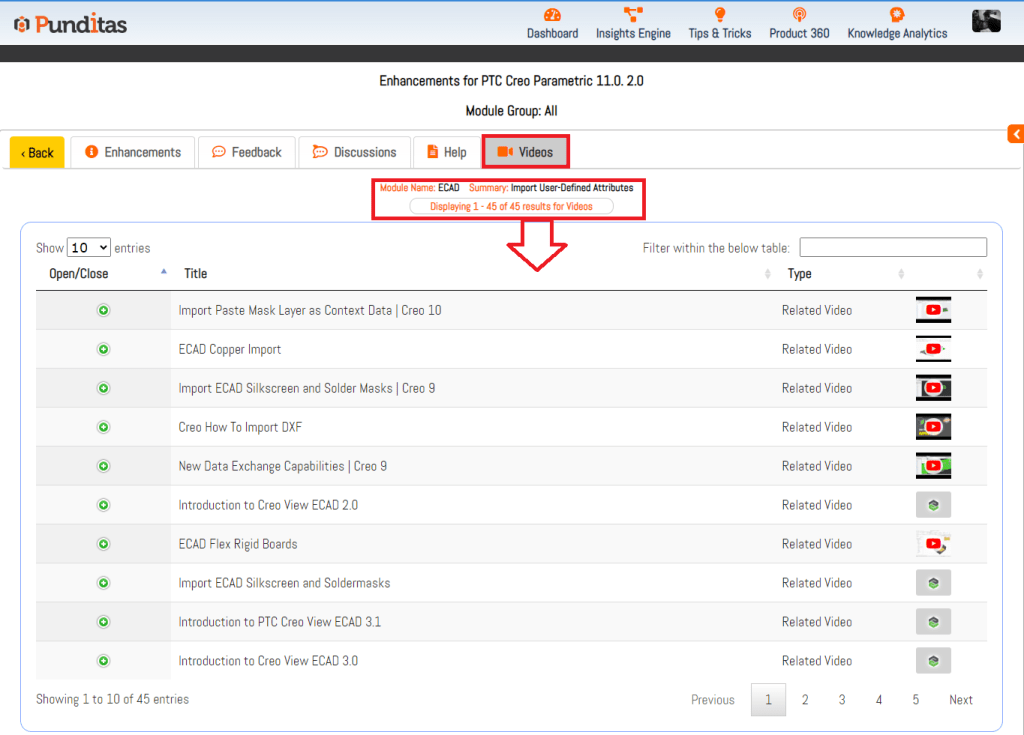
Task: Open the Dashboard gauge icon
Action: coord(552,15)
